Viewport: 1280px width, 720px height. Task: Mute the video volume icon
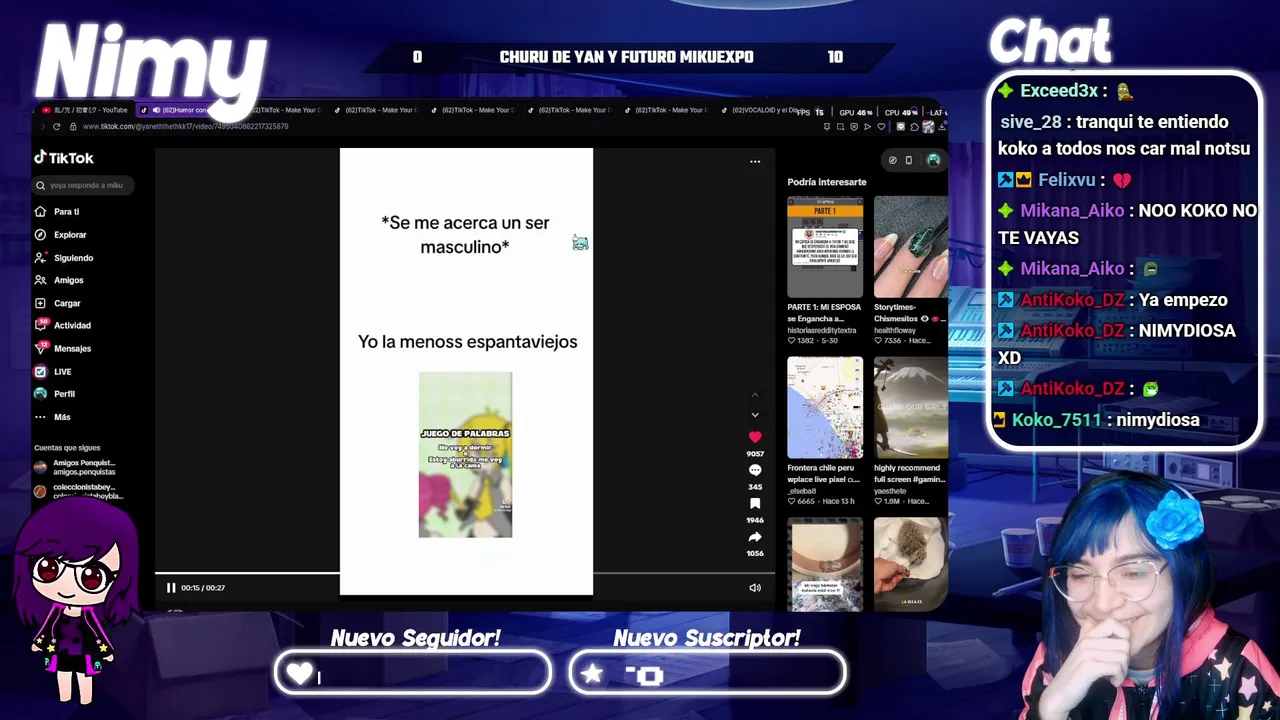tap(755, 588)
